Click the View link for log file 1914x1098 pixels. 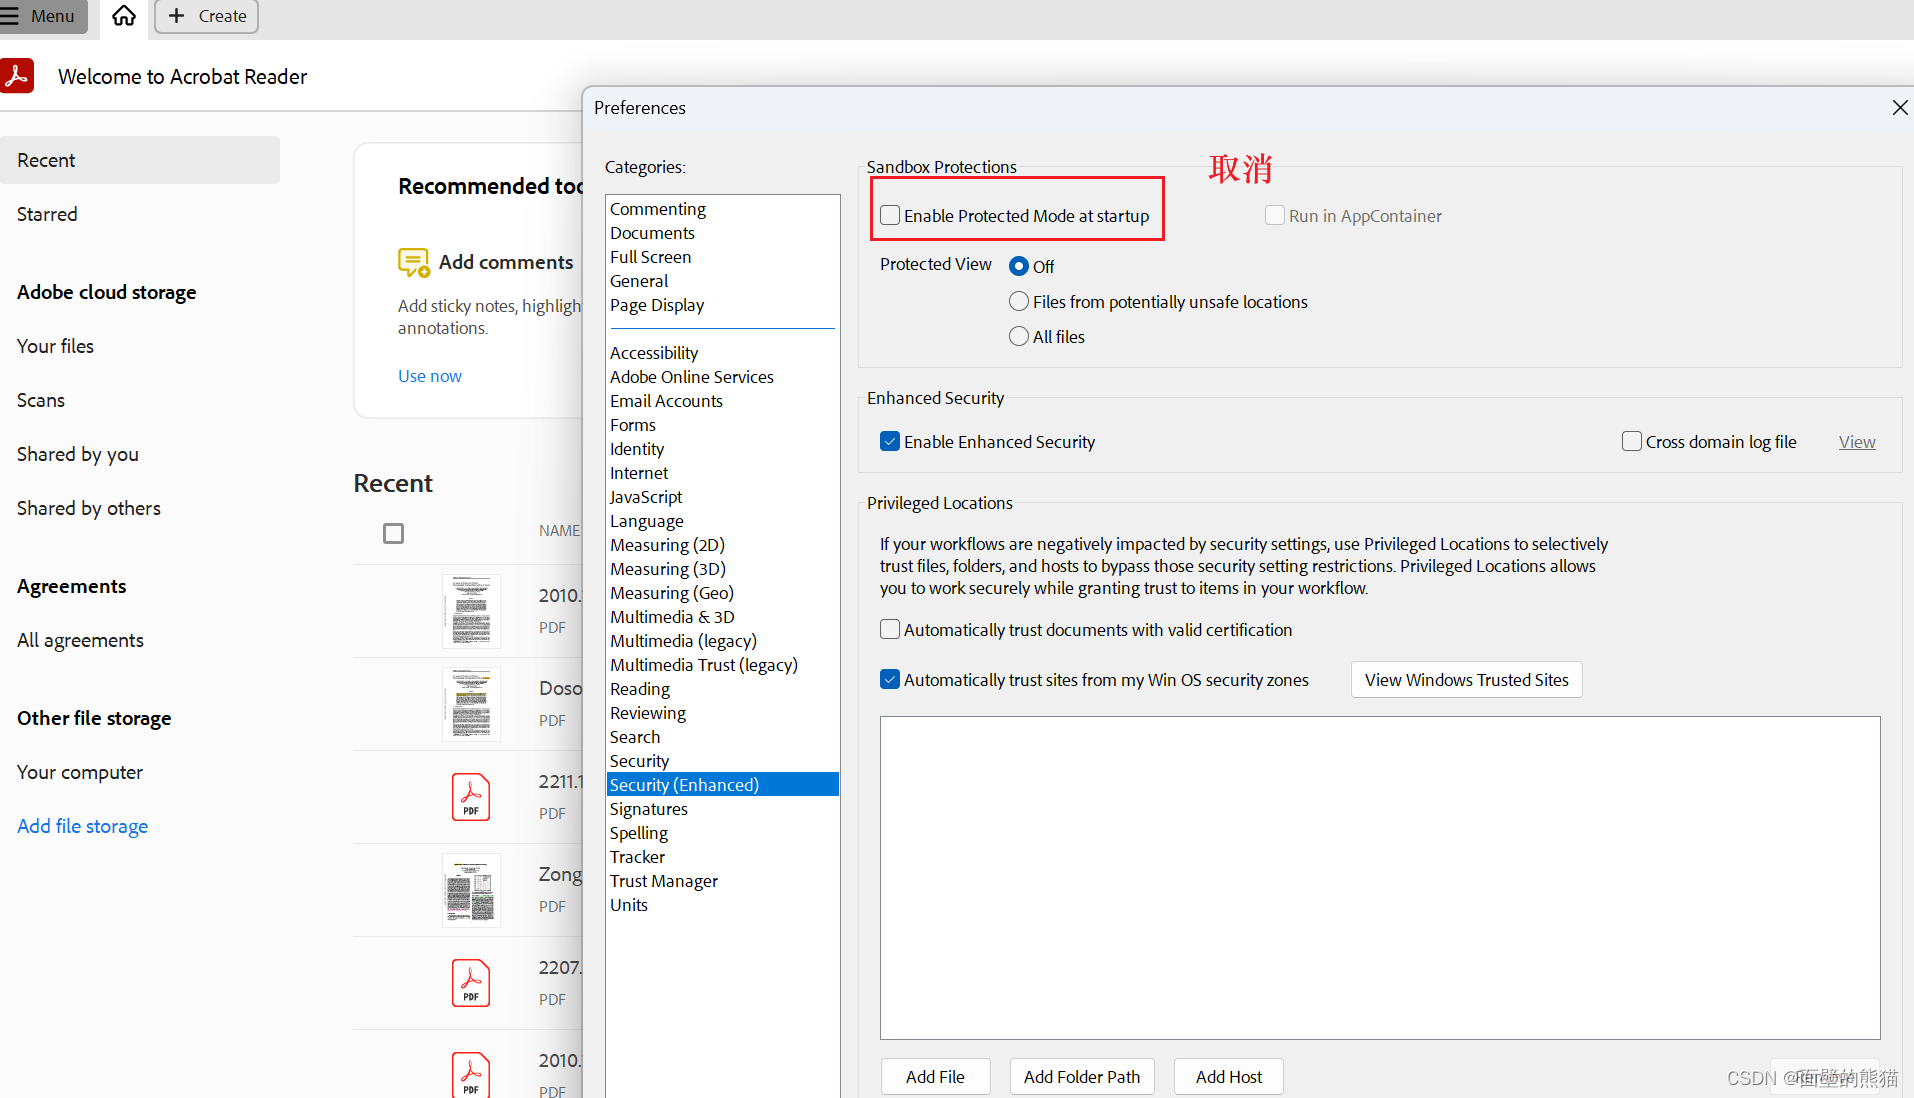tap(1857, 442)
